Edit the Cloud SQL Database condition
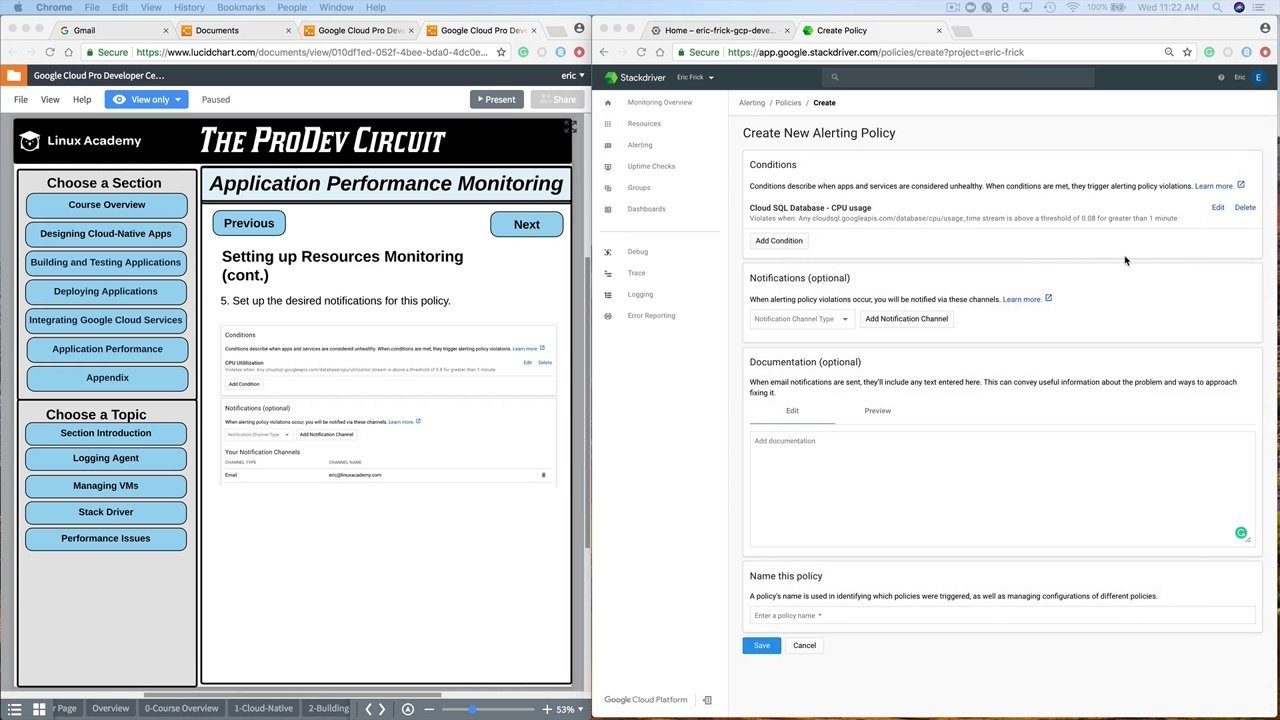1280x720 pixels. click(x=1218, y=208)
